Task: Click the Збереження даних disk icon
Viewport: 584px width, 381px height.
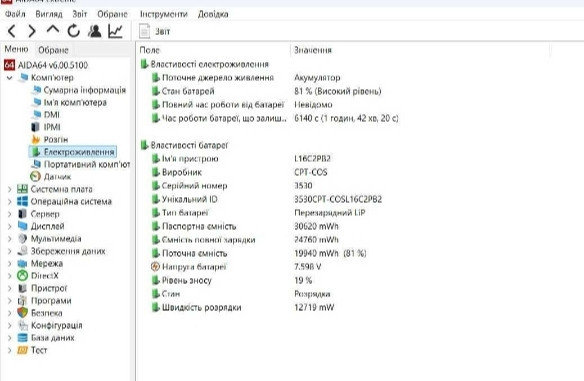Action: (22, 251)
